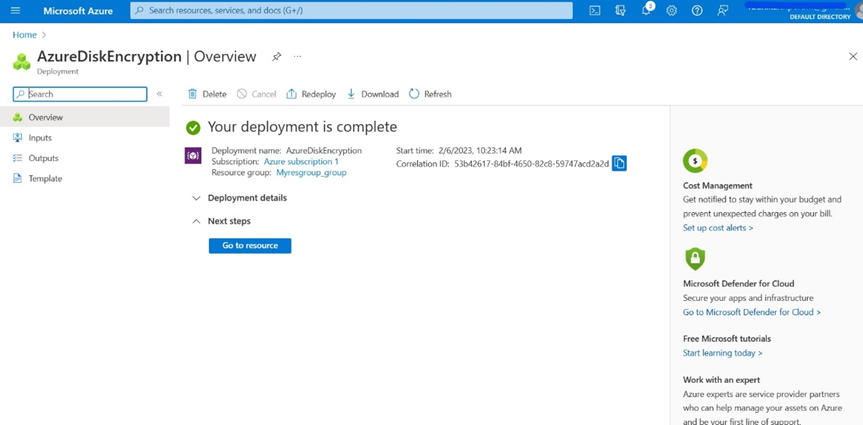Select Overview in the left menu
The width and height of the screenshot is (863, 425).
[85, 117]
